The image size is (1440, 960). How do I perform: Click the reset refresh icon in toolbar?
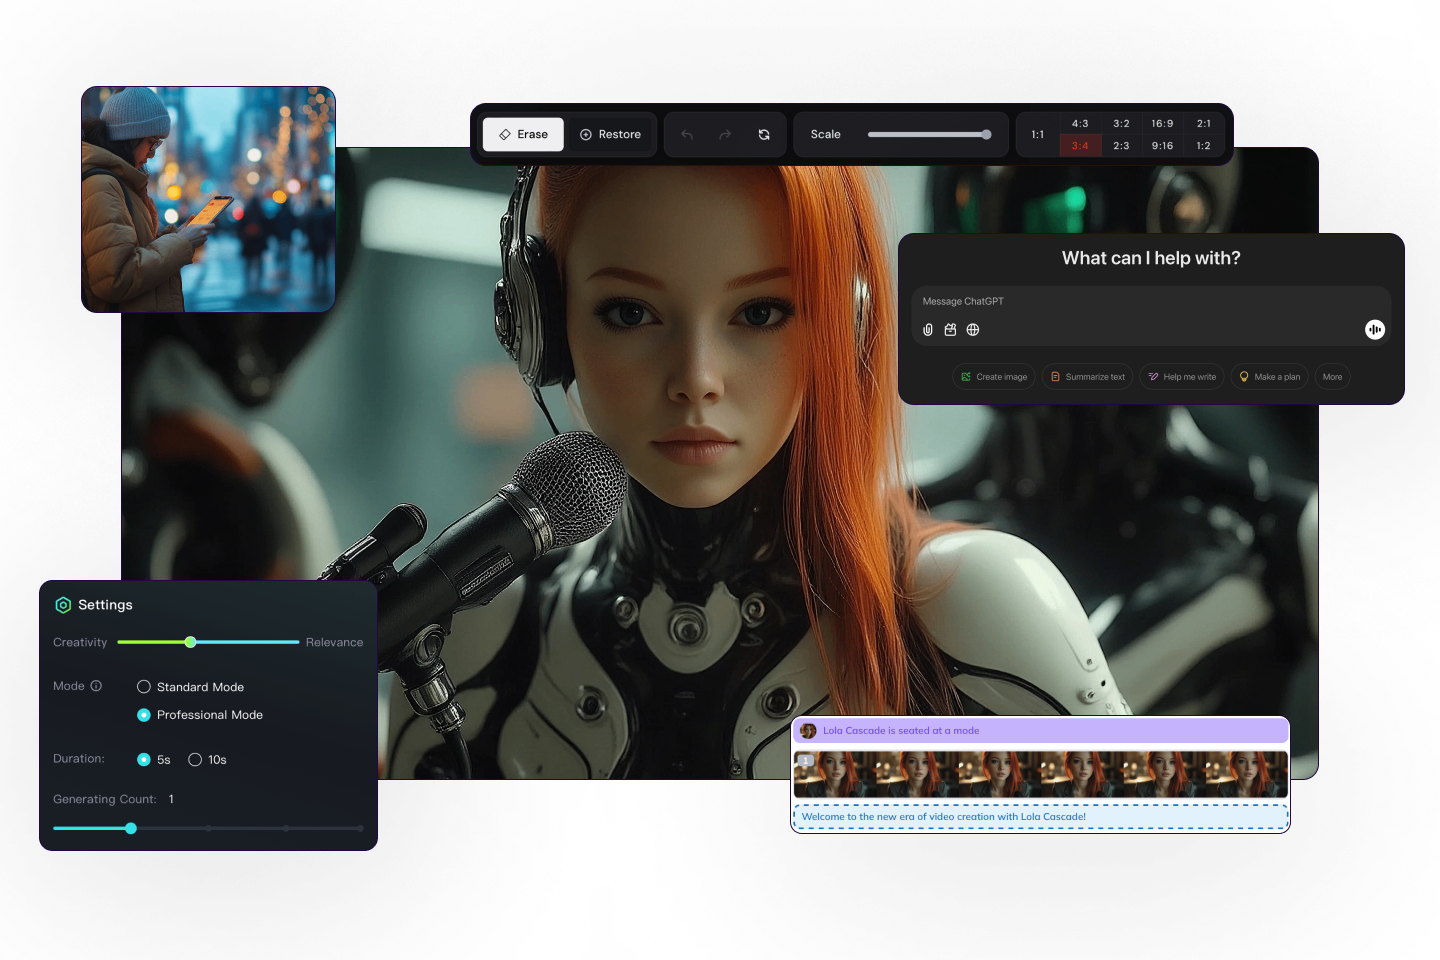(764, 135)
